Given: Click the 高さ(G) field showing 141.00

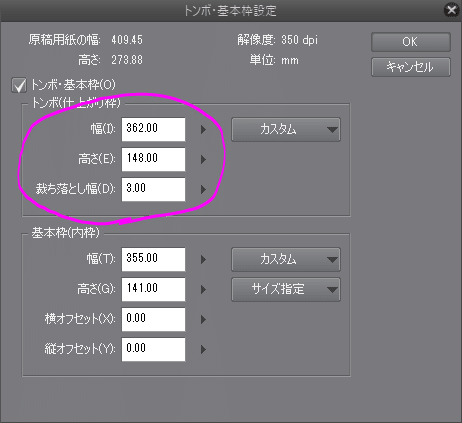Looking at the screenshot, I should (x=153, y=289).
